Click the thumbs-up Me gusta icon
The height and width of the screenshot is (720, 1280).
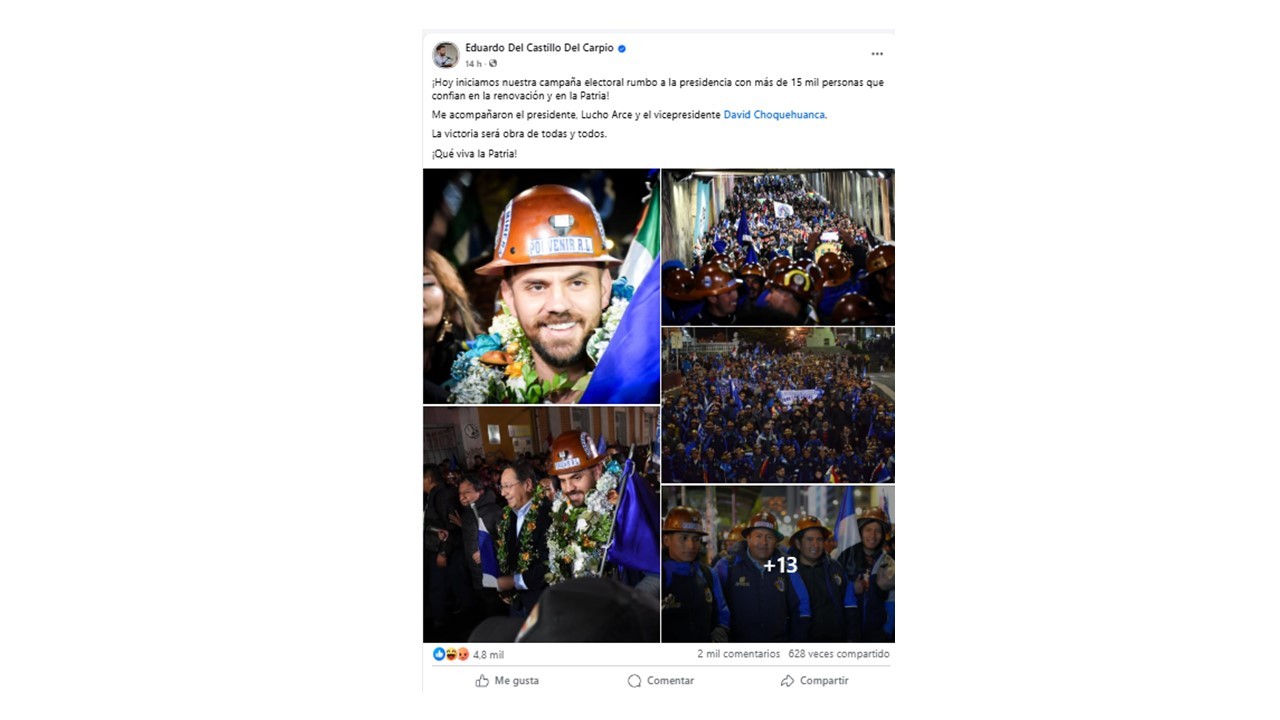pyautogui.click(x=482, y=681)
